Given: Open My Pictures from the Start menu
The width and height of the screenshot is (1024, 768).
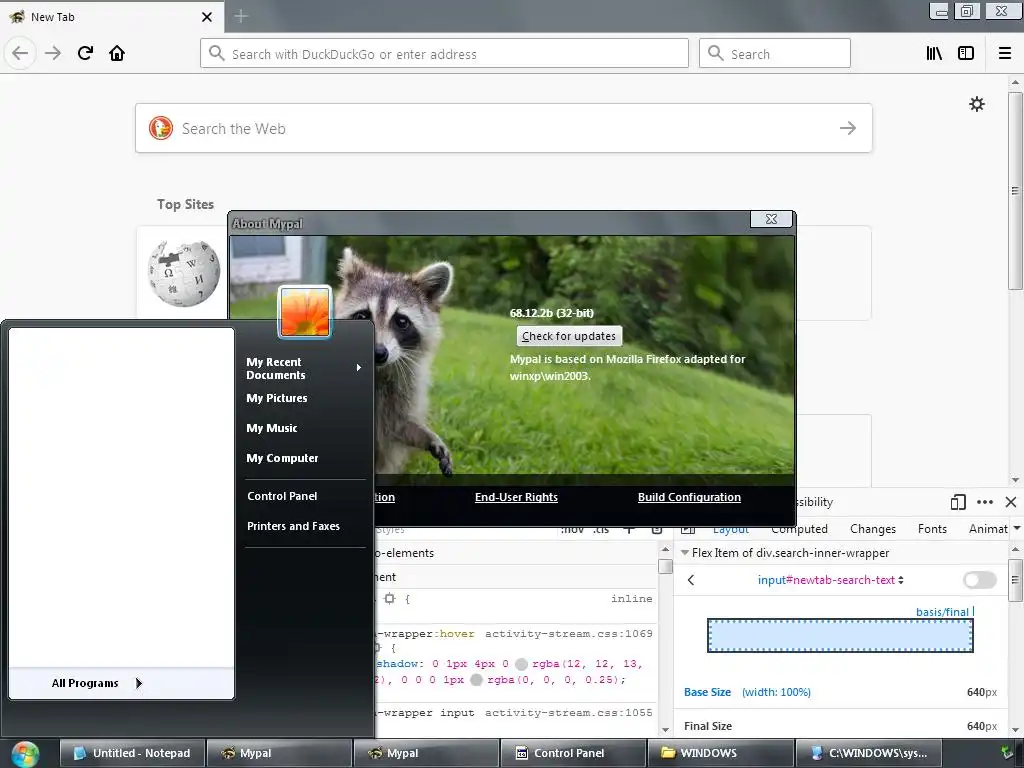Looking at the screenshot, I should point(277,398).
